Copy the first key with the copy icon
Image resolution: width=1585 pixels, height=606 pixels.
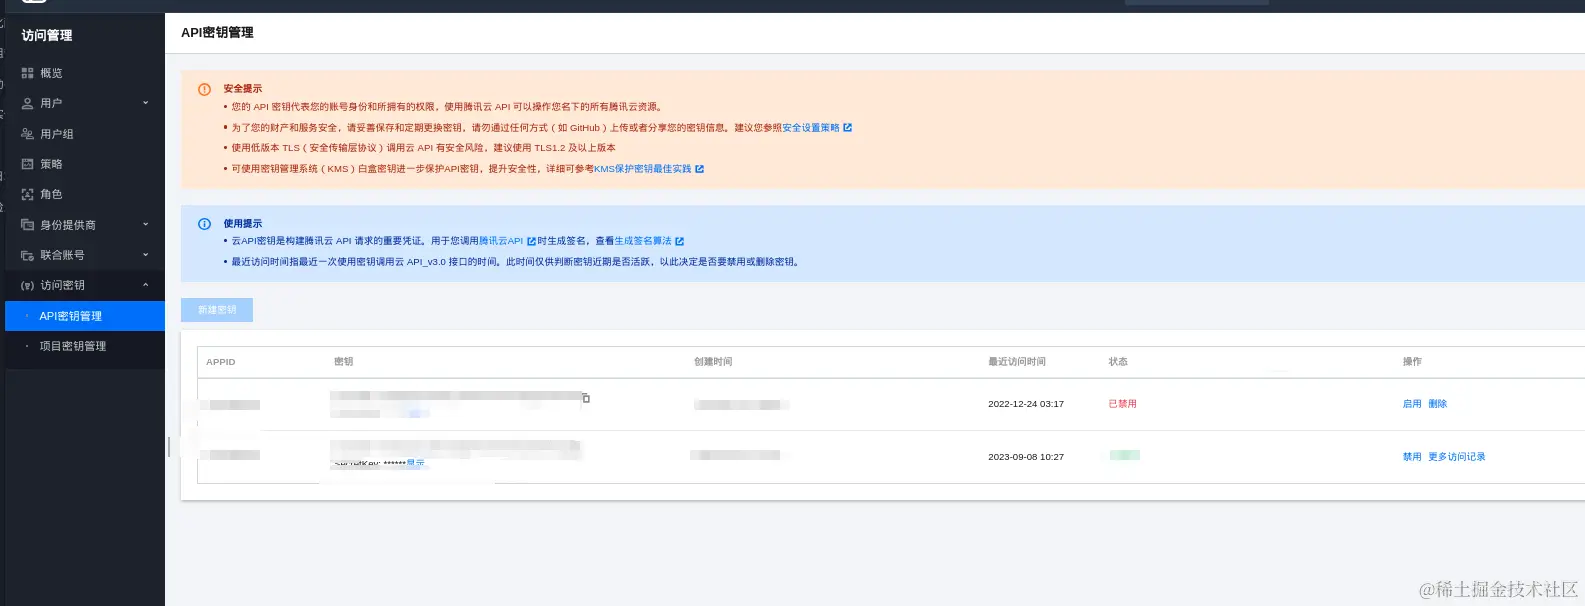pos(586,398)
